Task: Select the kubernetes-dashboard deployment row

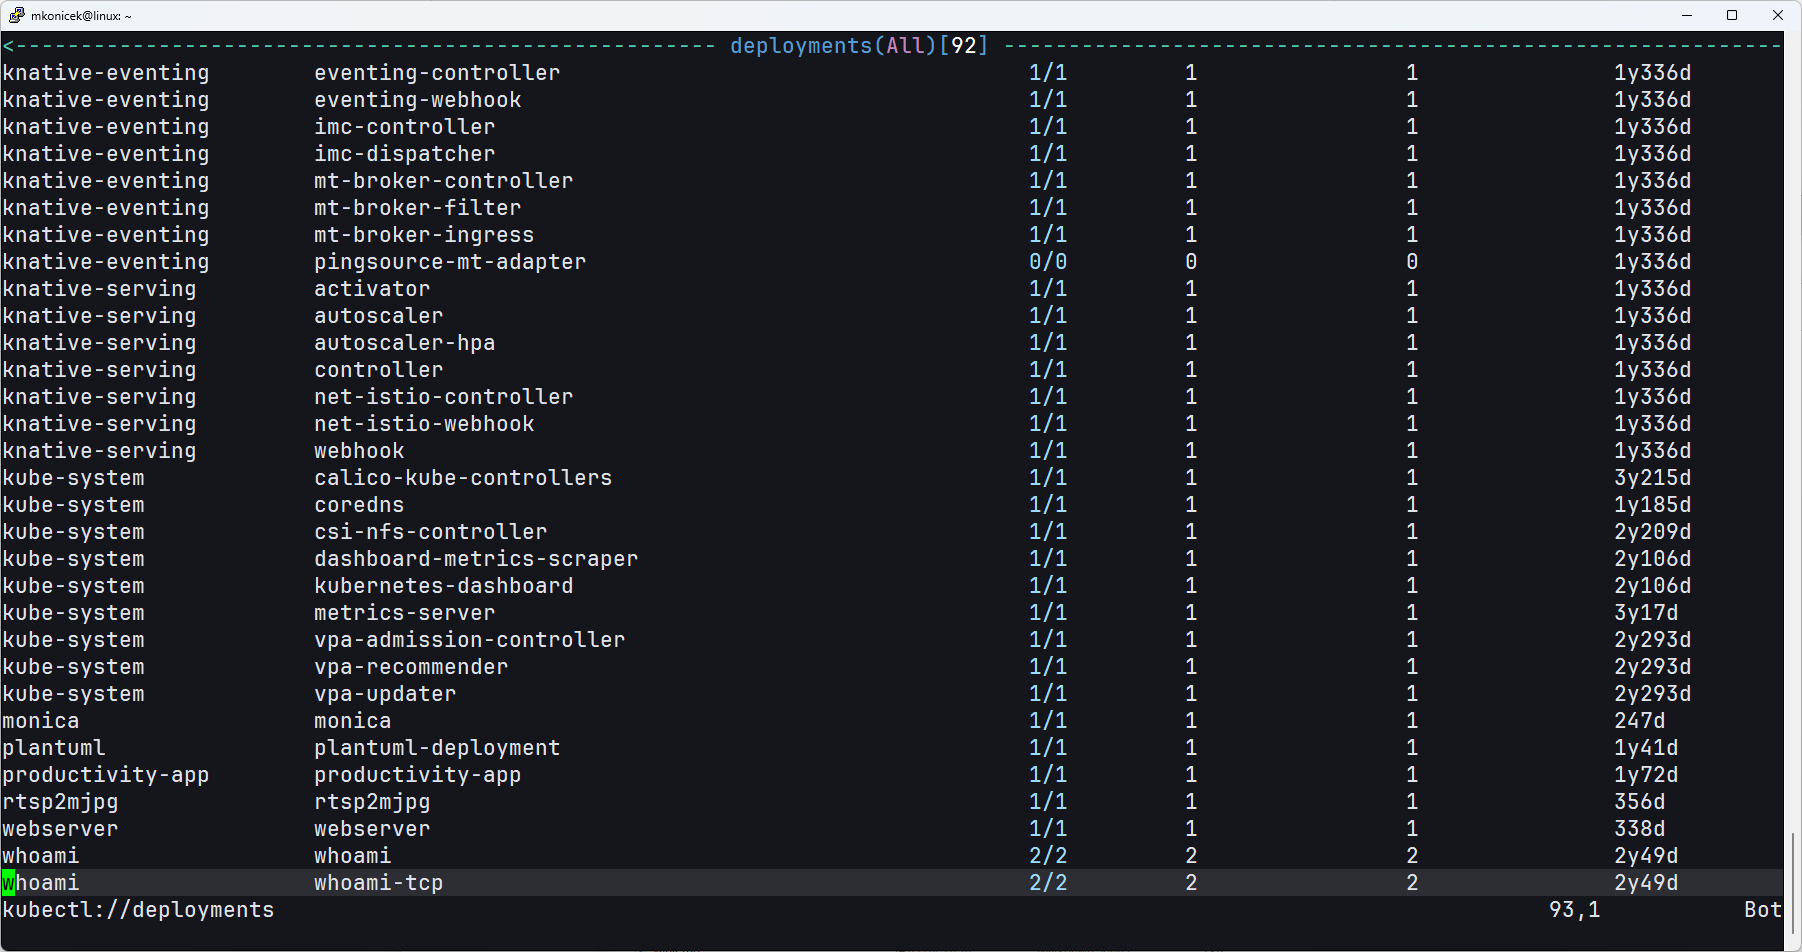Action: pos(443,586)
